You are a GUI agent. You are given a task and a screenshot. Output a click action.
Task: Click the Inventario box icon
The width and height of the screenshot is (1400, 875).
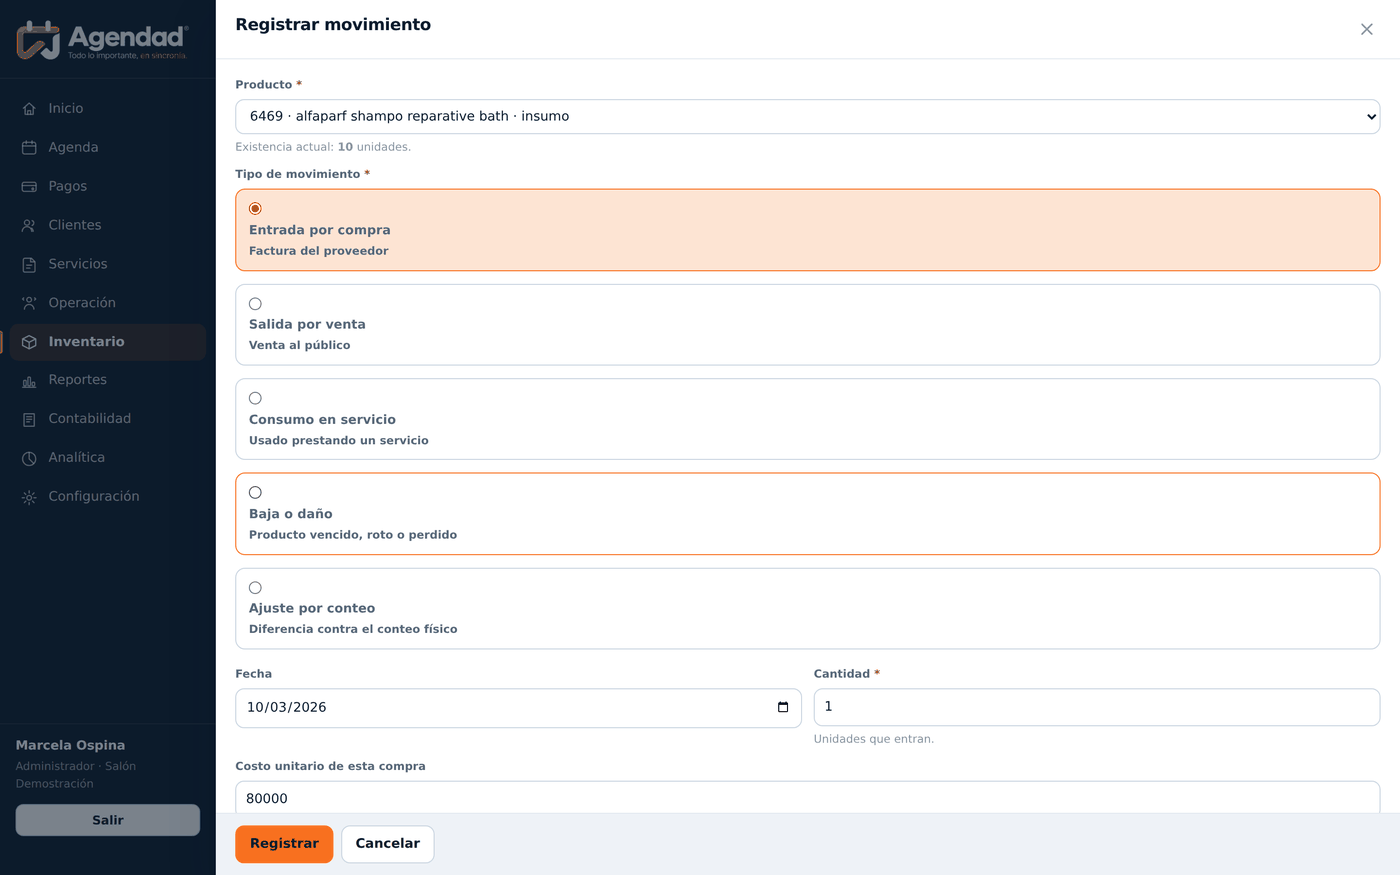29,342
